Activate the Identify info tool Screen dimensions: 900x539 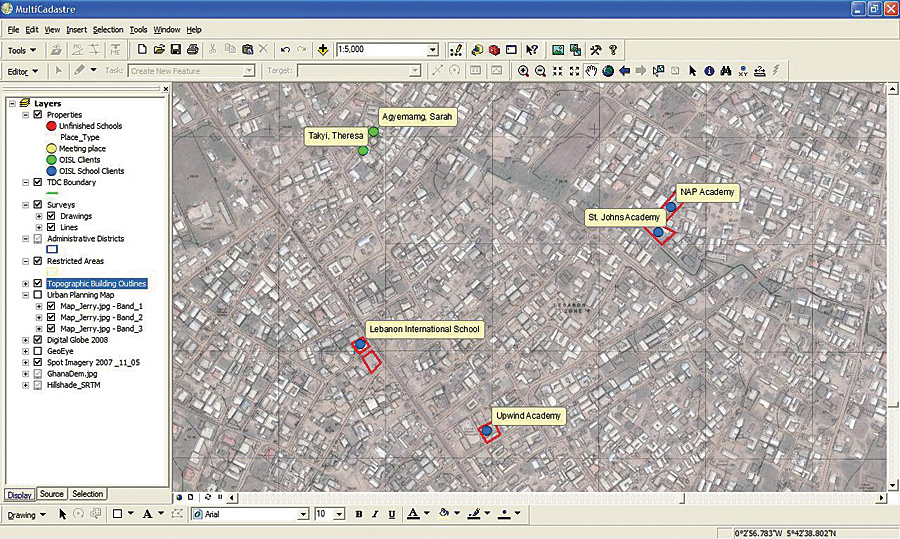[709, 71]
